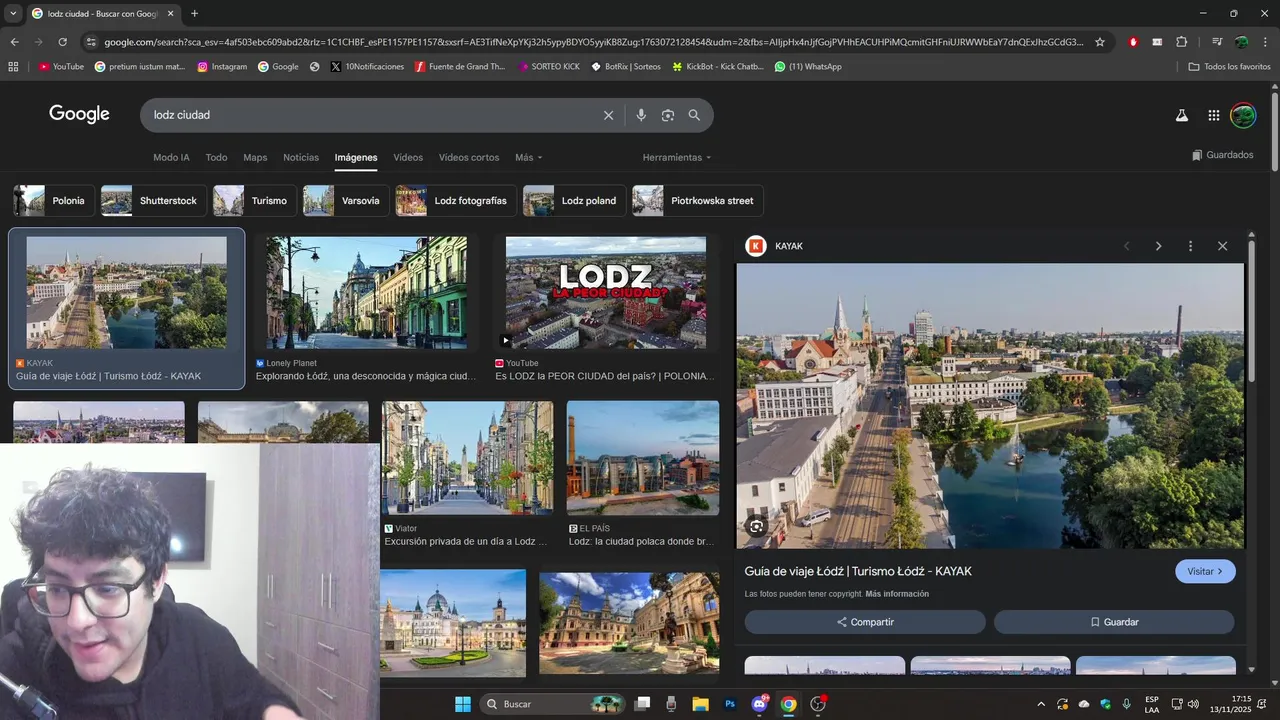Click the search field containing lodz ciudad

click(x=370, y=115)
